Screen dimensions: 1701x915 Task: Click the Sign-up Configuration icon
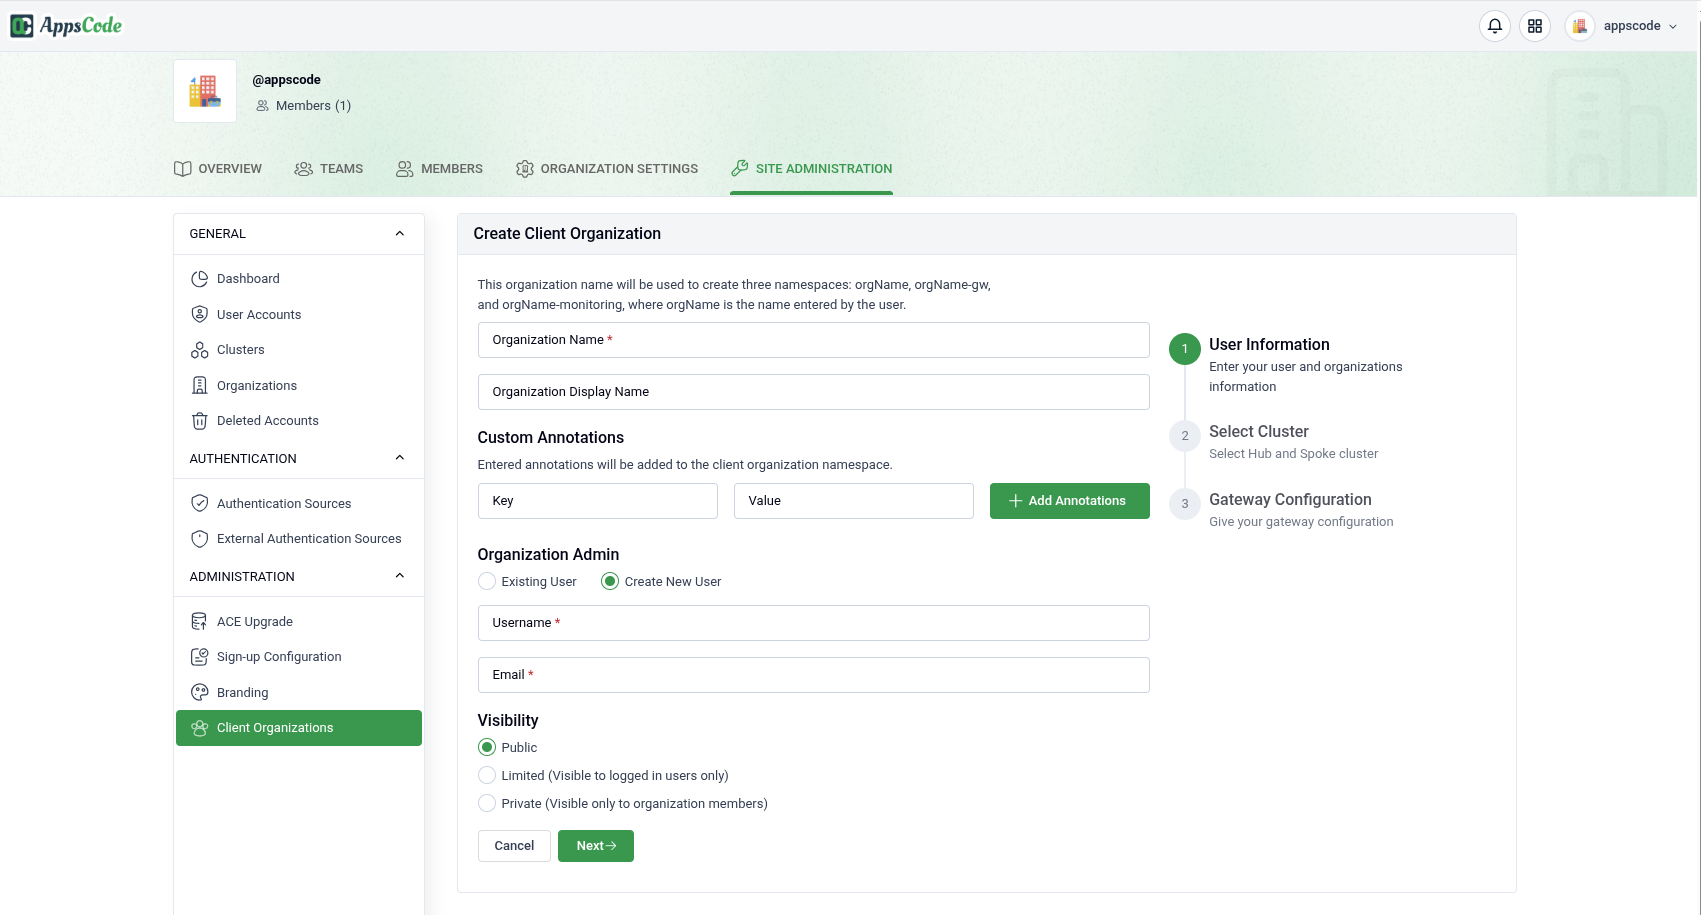(200, 657)
